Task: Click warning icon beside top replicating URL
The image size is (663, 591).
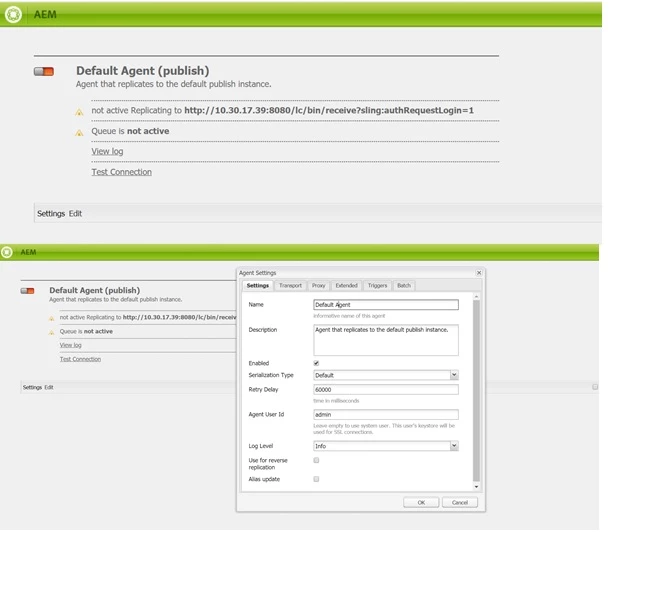Action: coord(79,112)
